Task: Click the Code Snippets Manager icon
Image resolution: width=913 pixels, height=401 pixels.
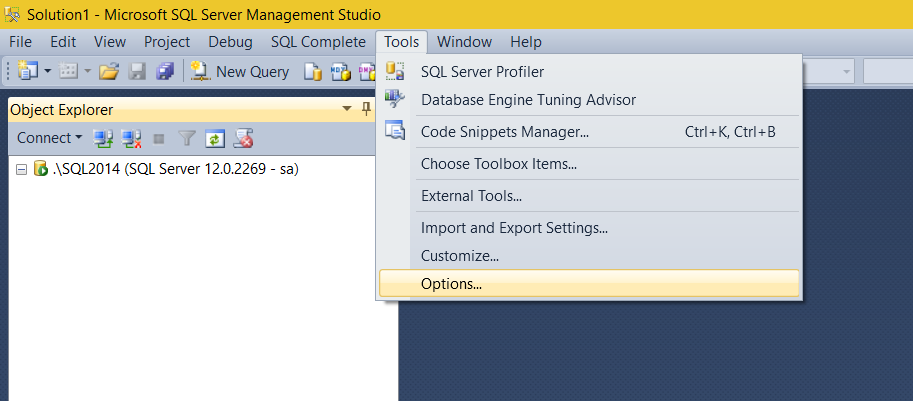Action: click(395, 130)
